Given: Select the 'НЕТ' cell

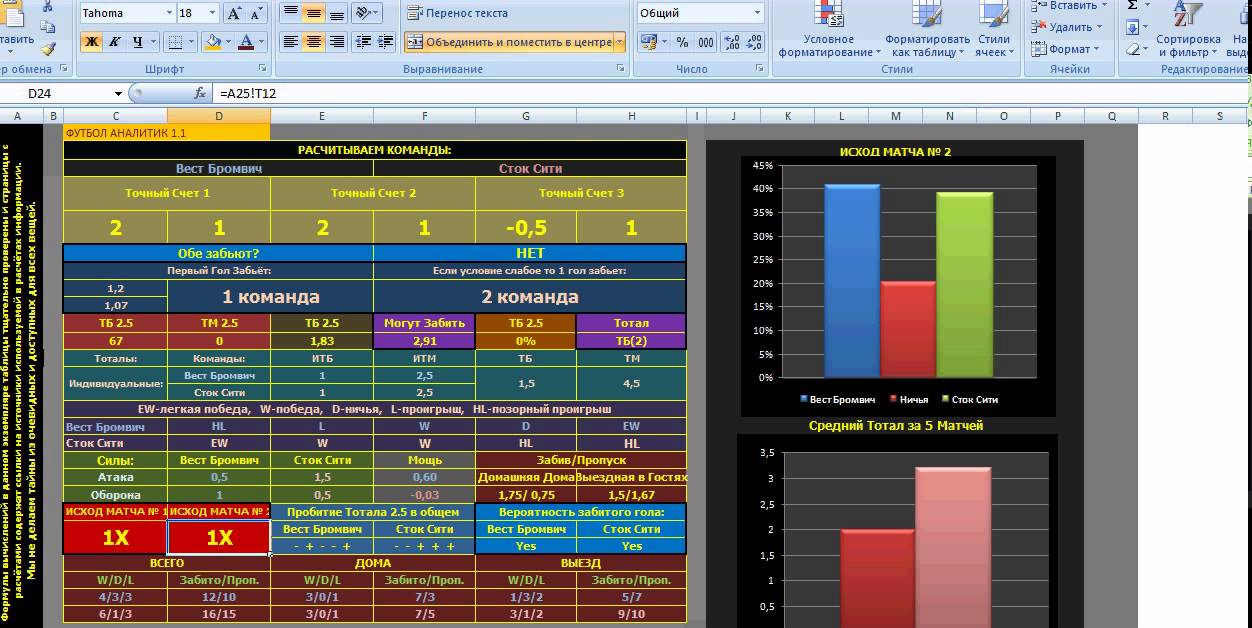Looking at the screenshot, I should [530, 253].
